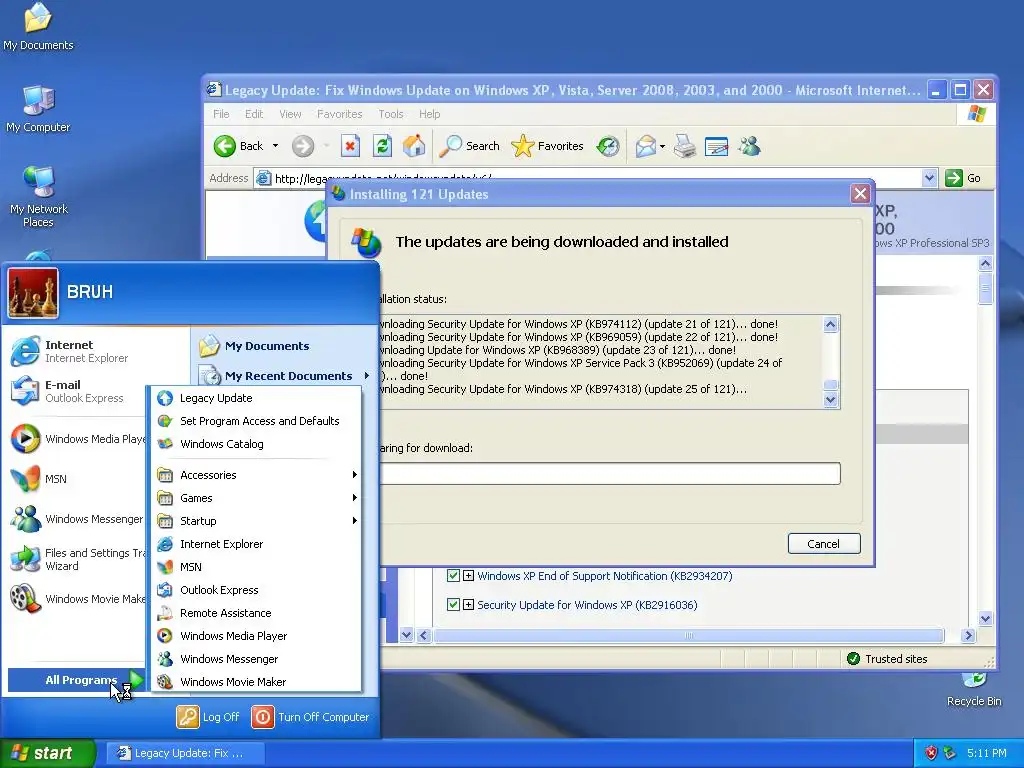Open Recycle Bin on the desktop
1024x768 pixels.
click(x=974, y=689)
